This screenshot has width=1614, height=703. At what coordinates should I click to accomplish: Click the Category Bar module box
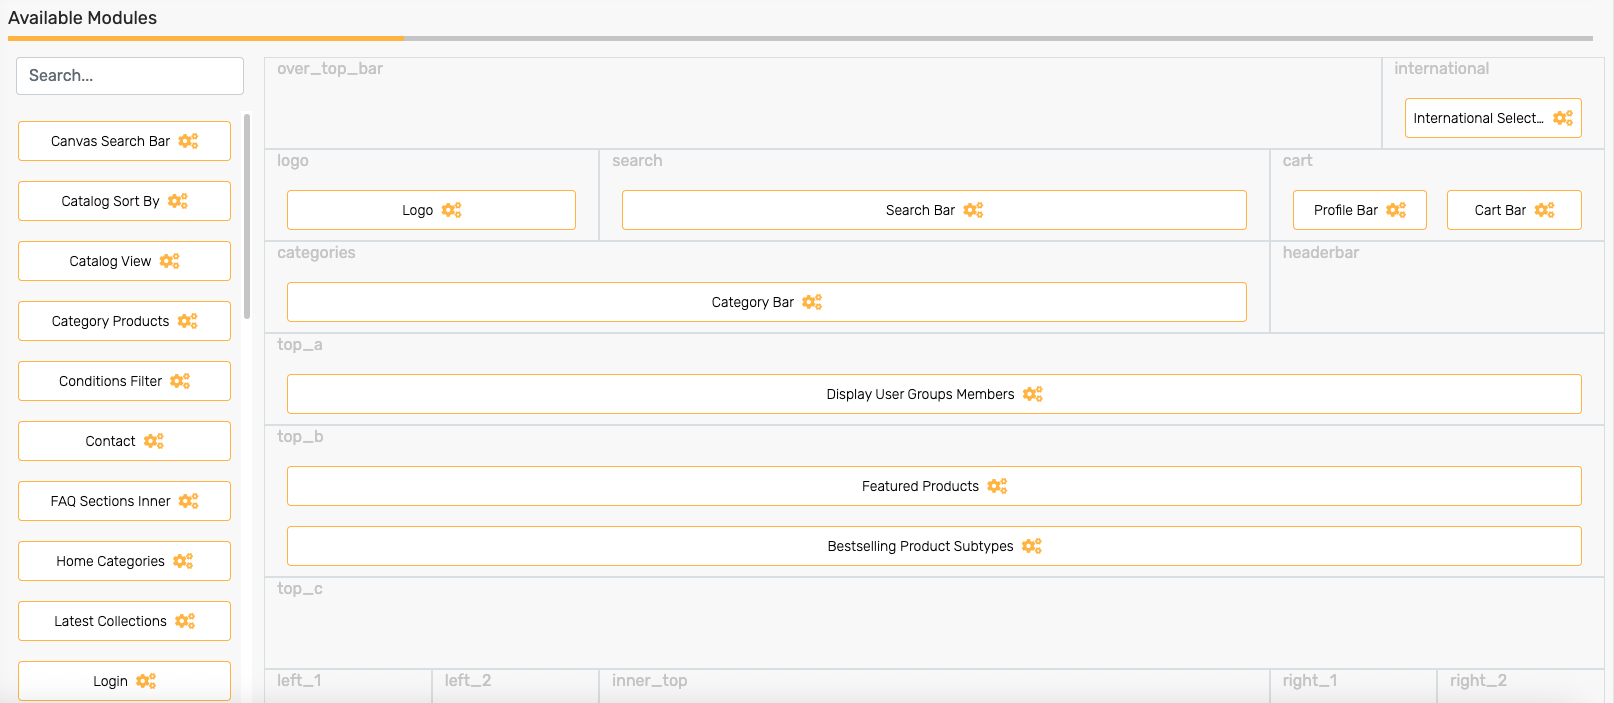point(767,302)
